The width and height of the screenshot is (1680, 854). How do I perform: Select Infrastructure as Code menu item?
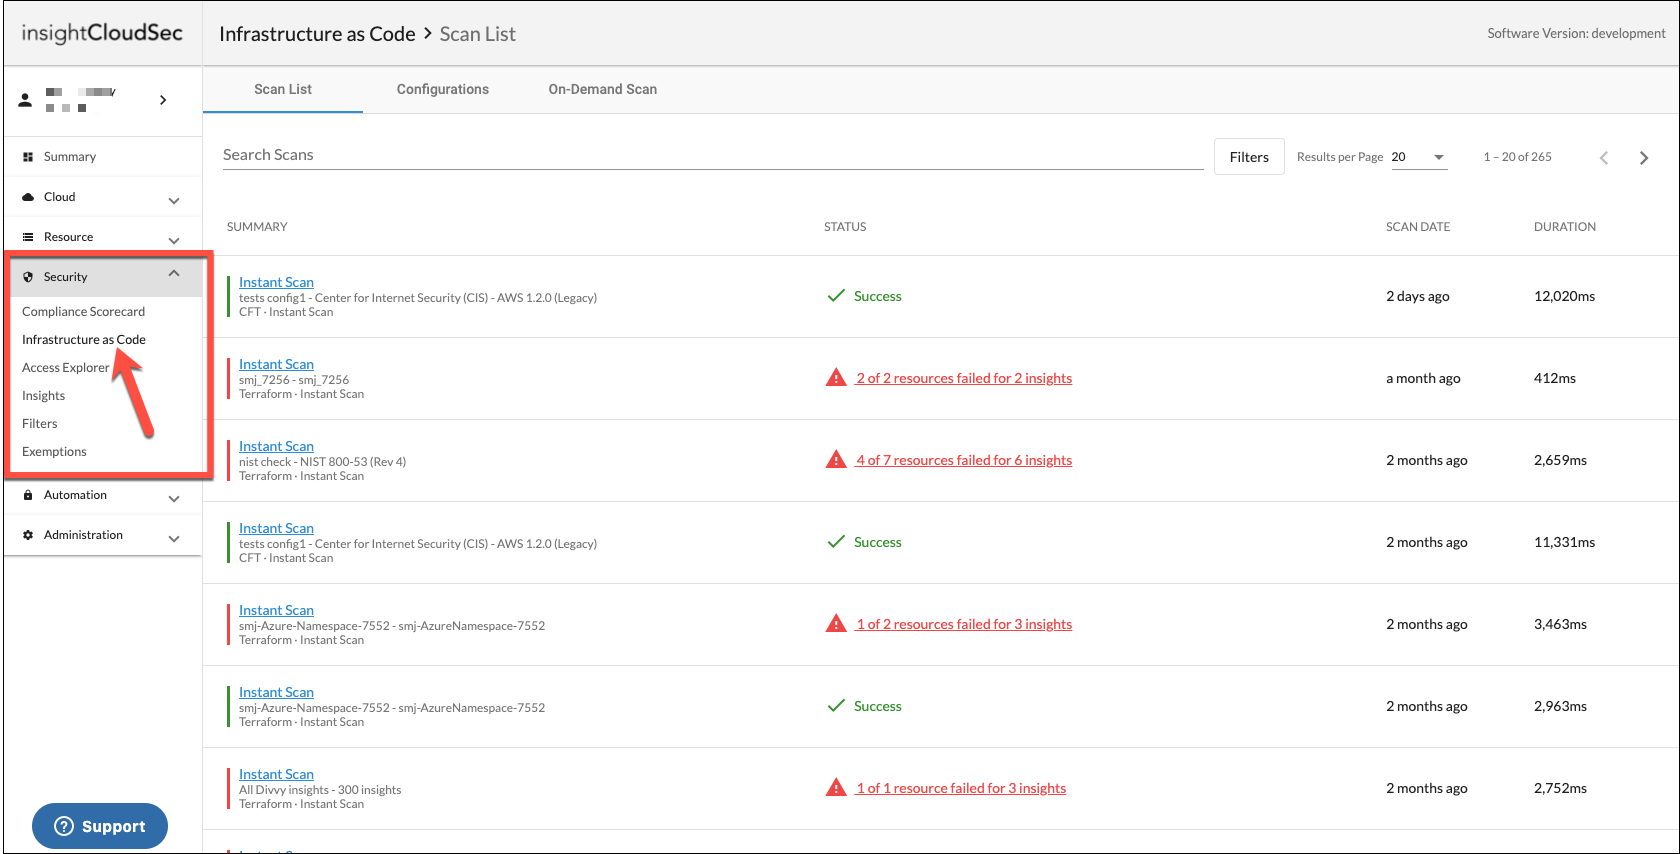coord(84,340)
